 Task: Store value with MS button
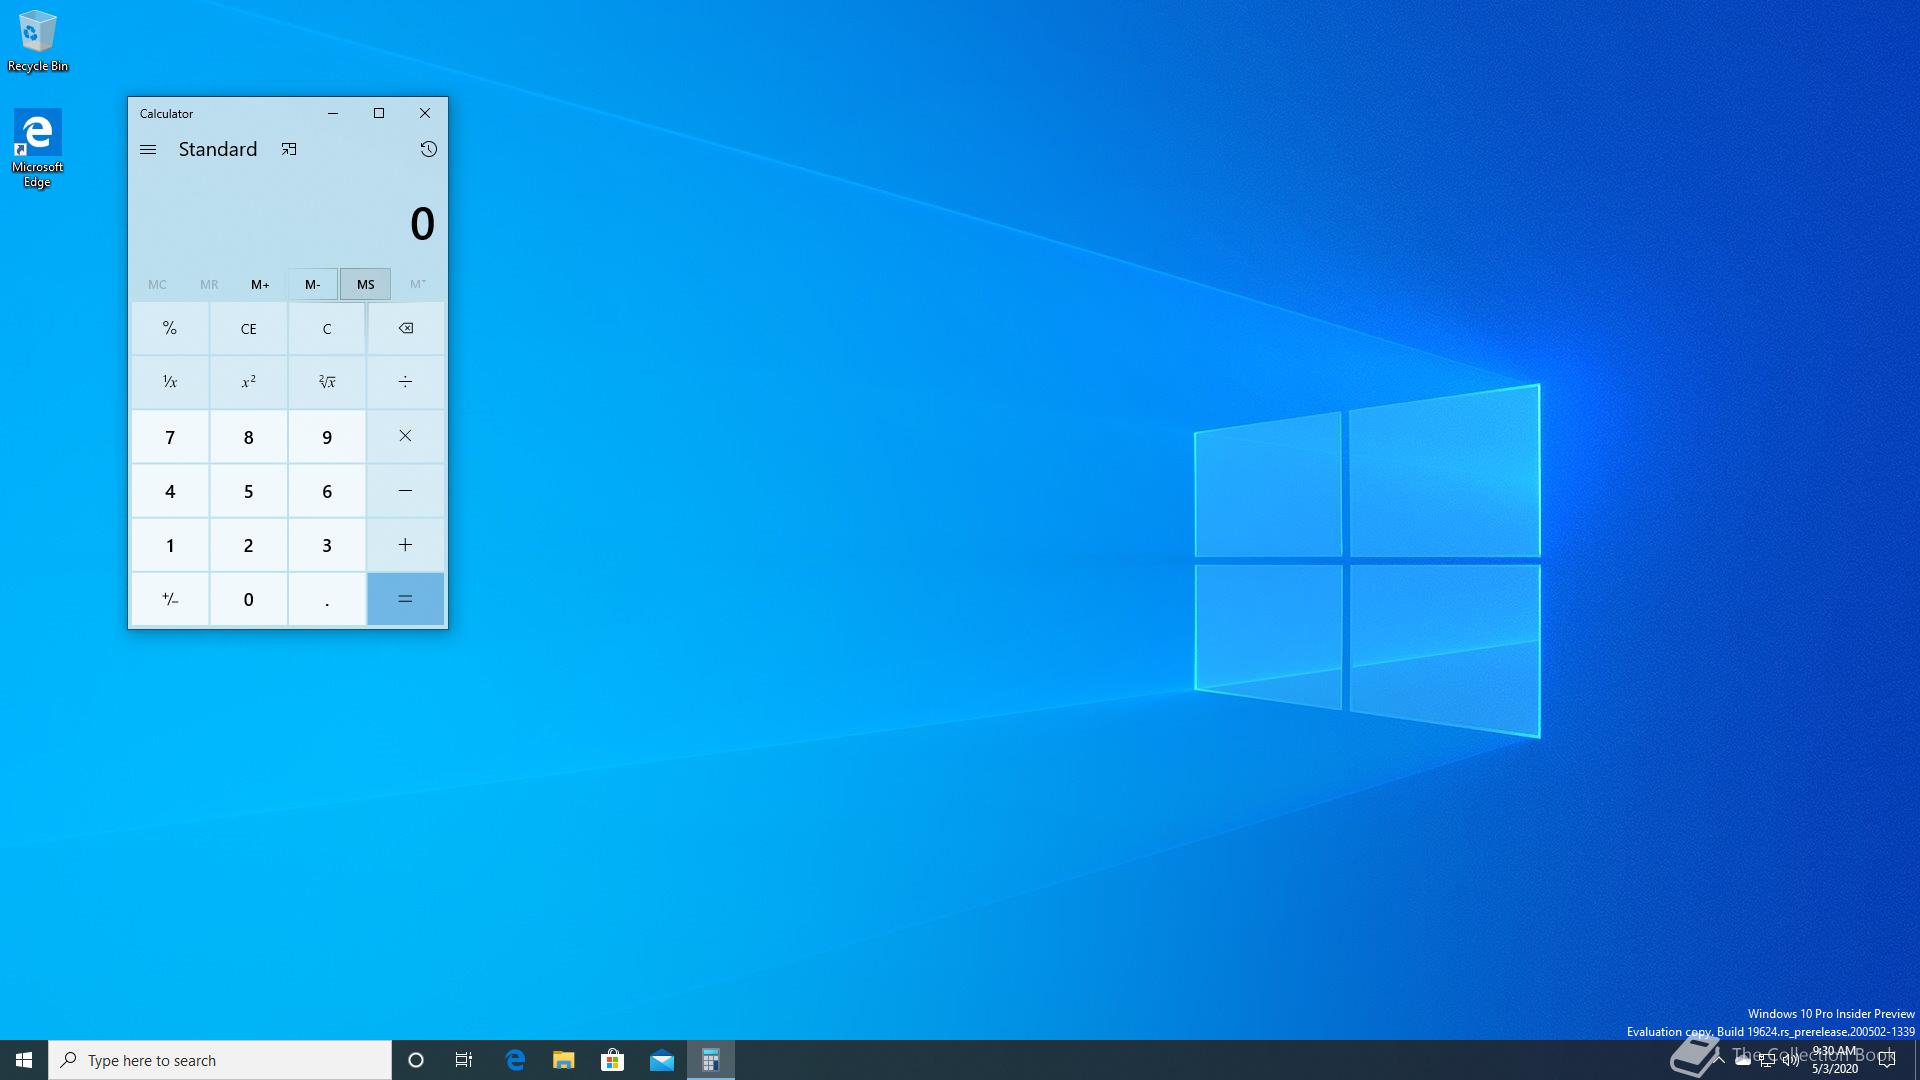(365, 284)
